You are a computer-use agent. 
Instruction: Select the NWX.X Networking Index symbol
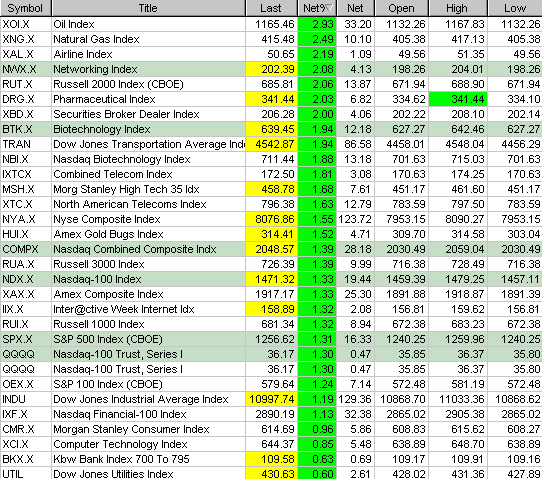tap(26, 69)
